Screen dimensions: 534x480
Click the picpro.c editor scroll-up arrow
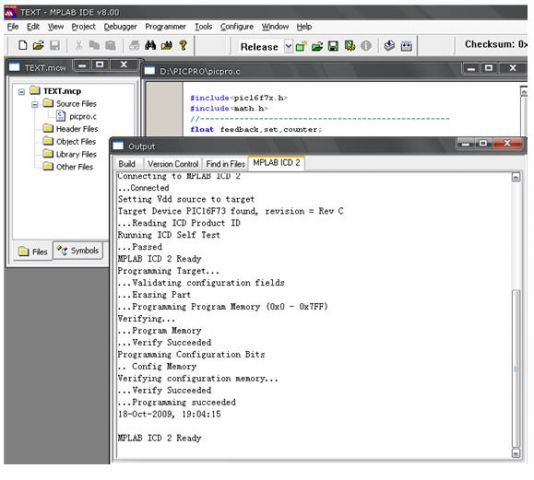click(524, 91)
